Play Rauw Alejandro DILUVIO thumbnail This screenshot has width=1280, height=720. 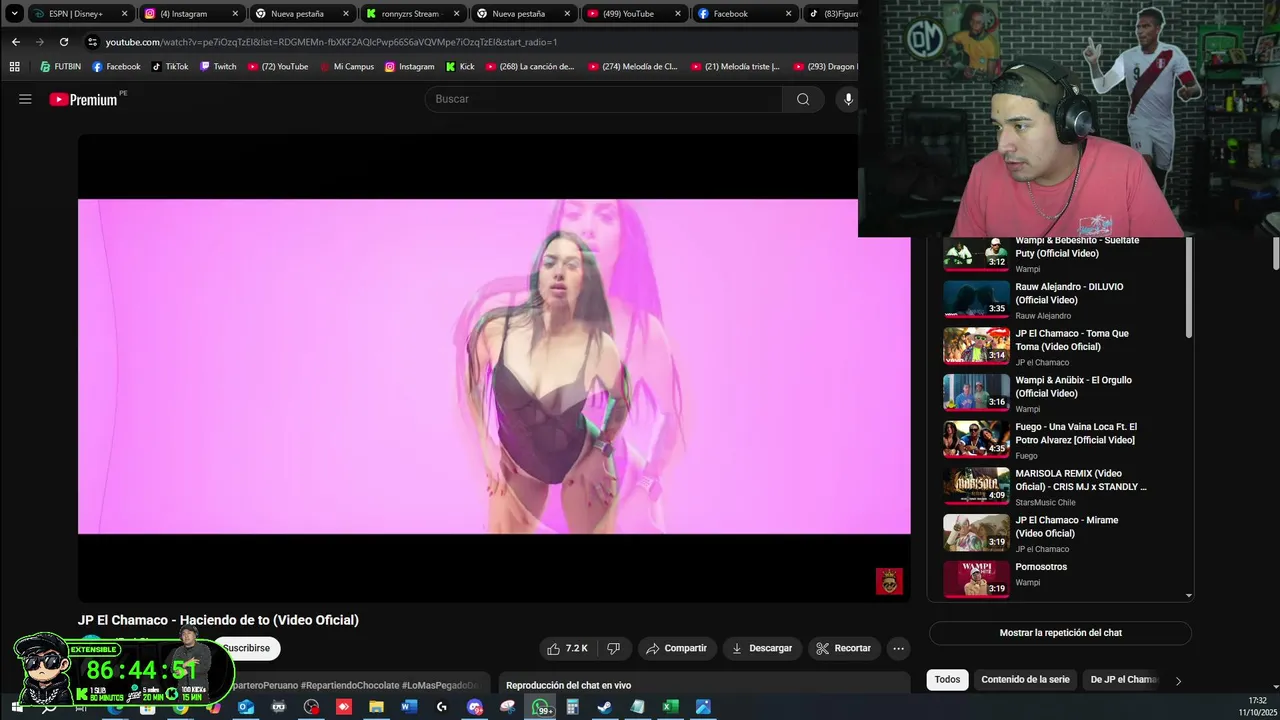[976, 298]
